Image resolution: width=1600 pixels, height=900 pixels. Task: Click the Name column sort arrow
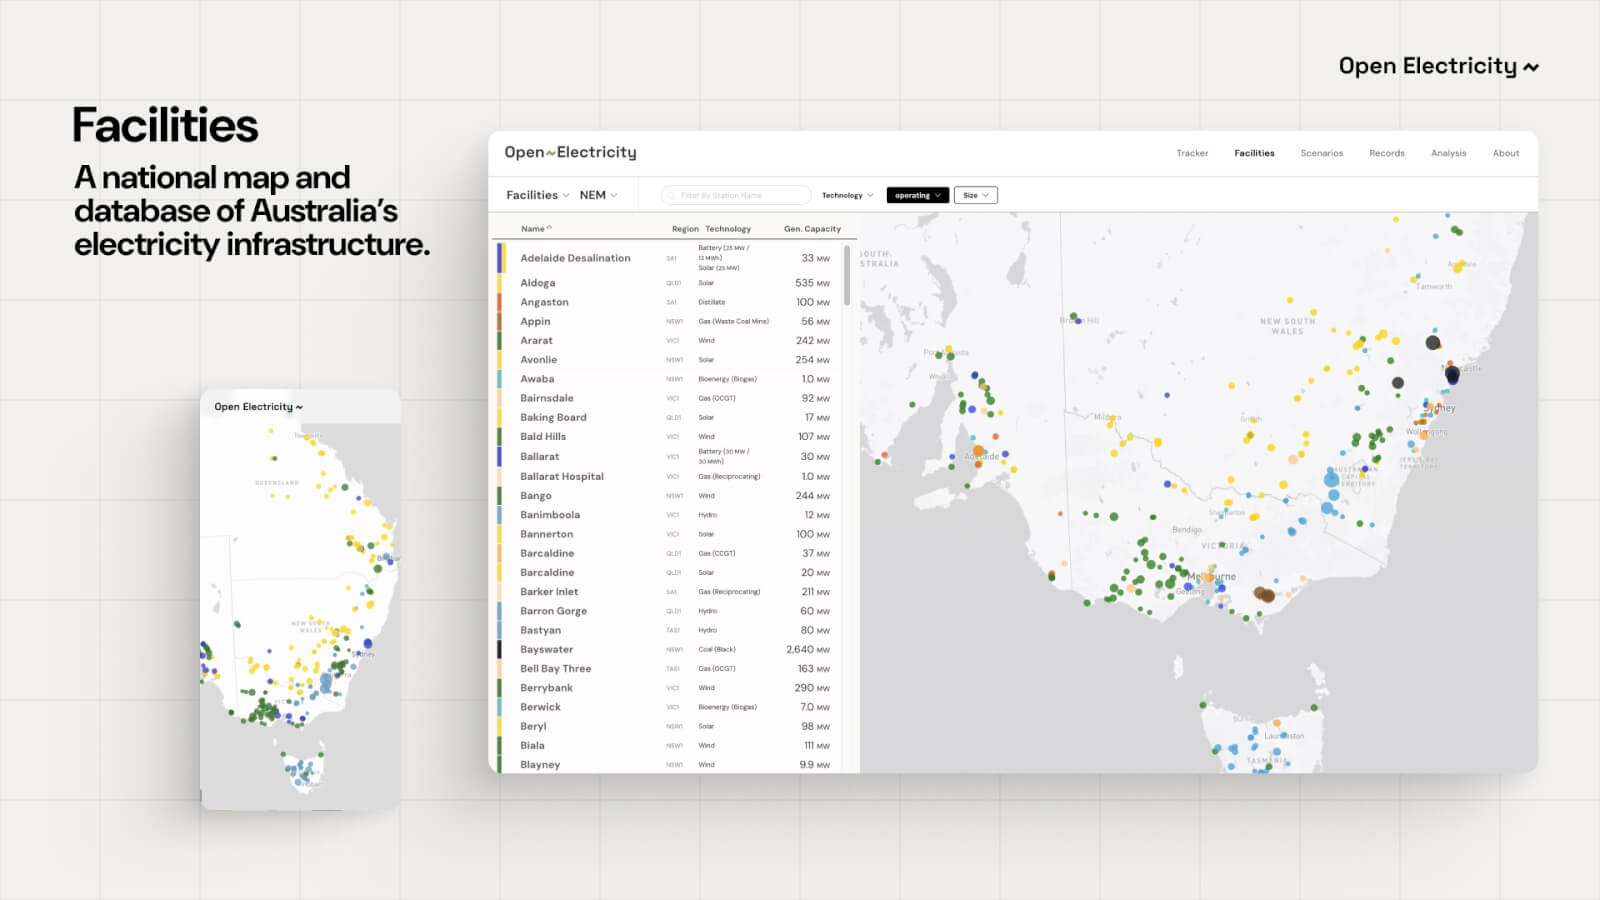[549, 228]
